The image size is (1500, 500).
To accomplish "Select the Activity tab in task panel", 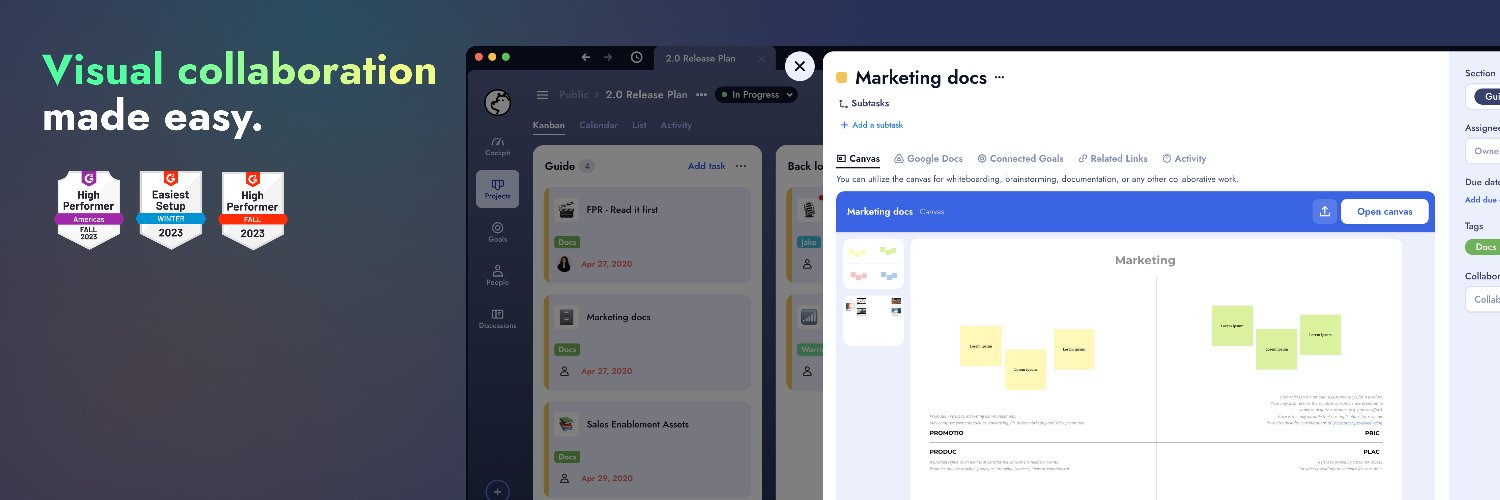I will (1184, 159).
